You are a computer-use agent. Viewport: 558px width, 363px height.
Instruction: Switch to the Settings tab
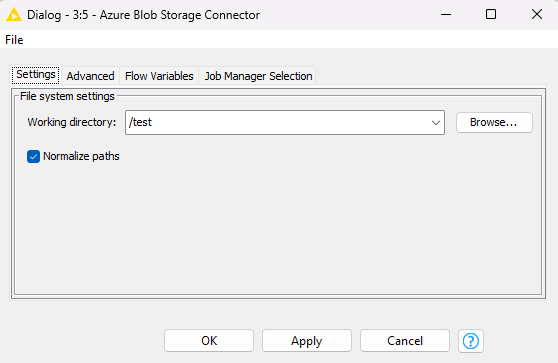[x=36, y=75]
